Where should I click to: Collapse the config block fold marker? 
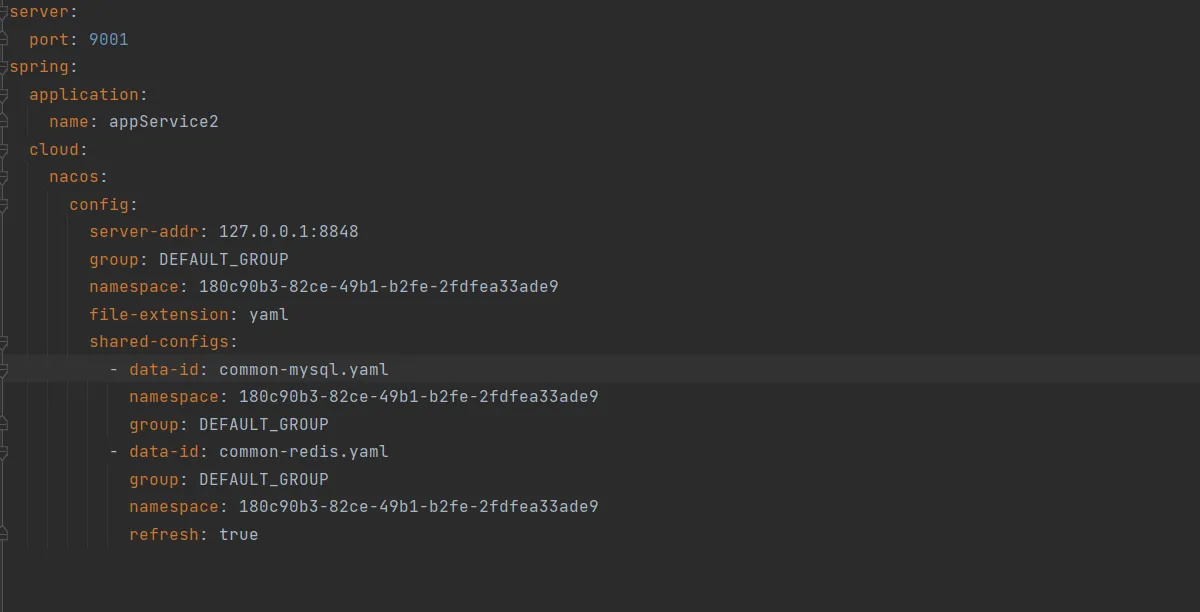[3, 205]
